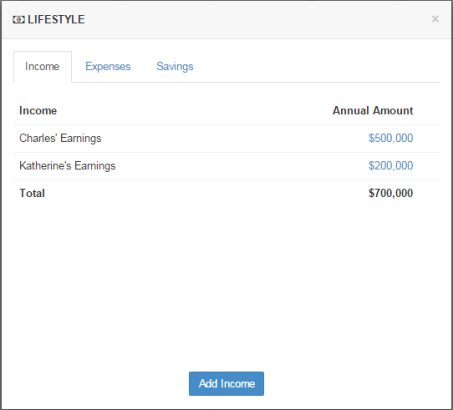Click the $700,000 total amount
Viewport: 453px width, 410px height.
click(391, 193)
